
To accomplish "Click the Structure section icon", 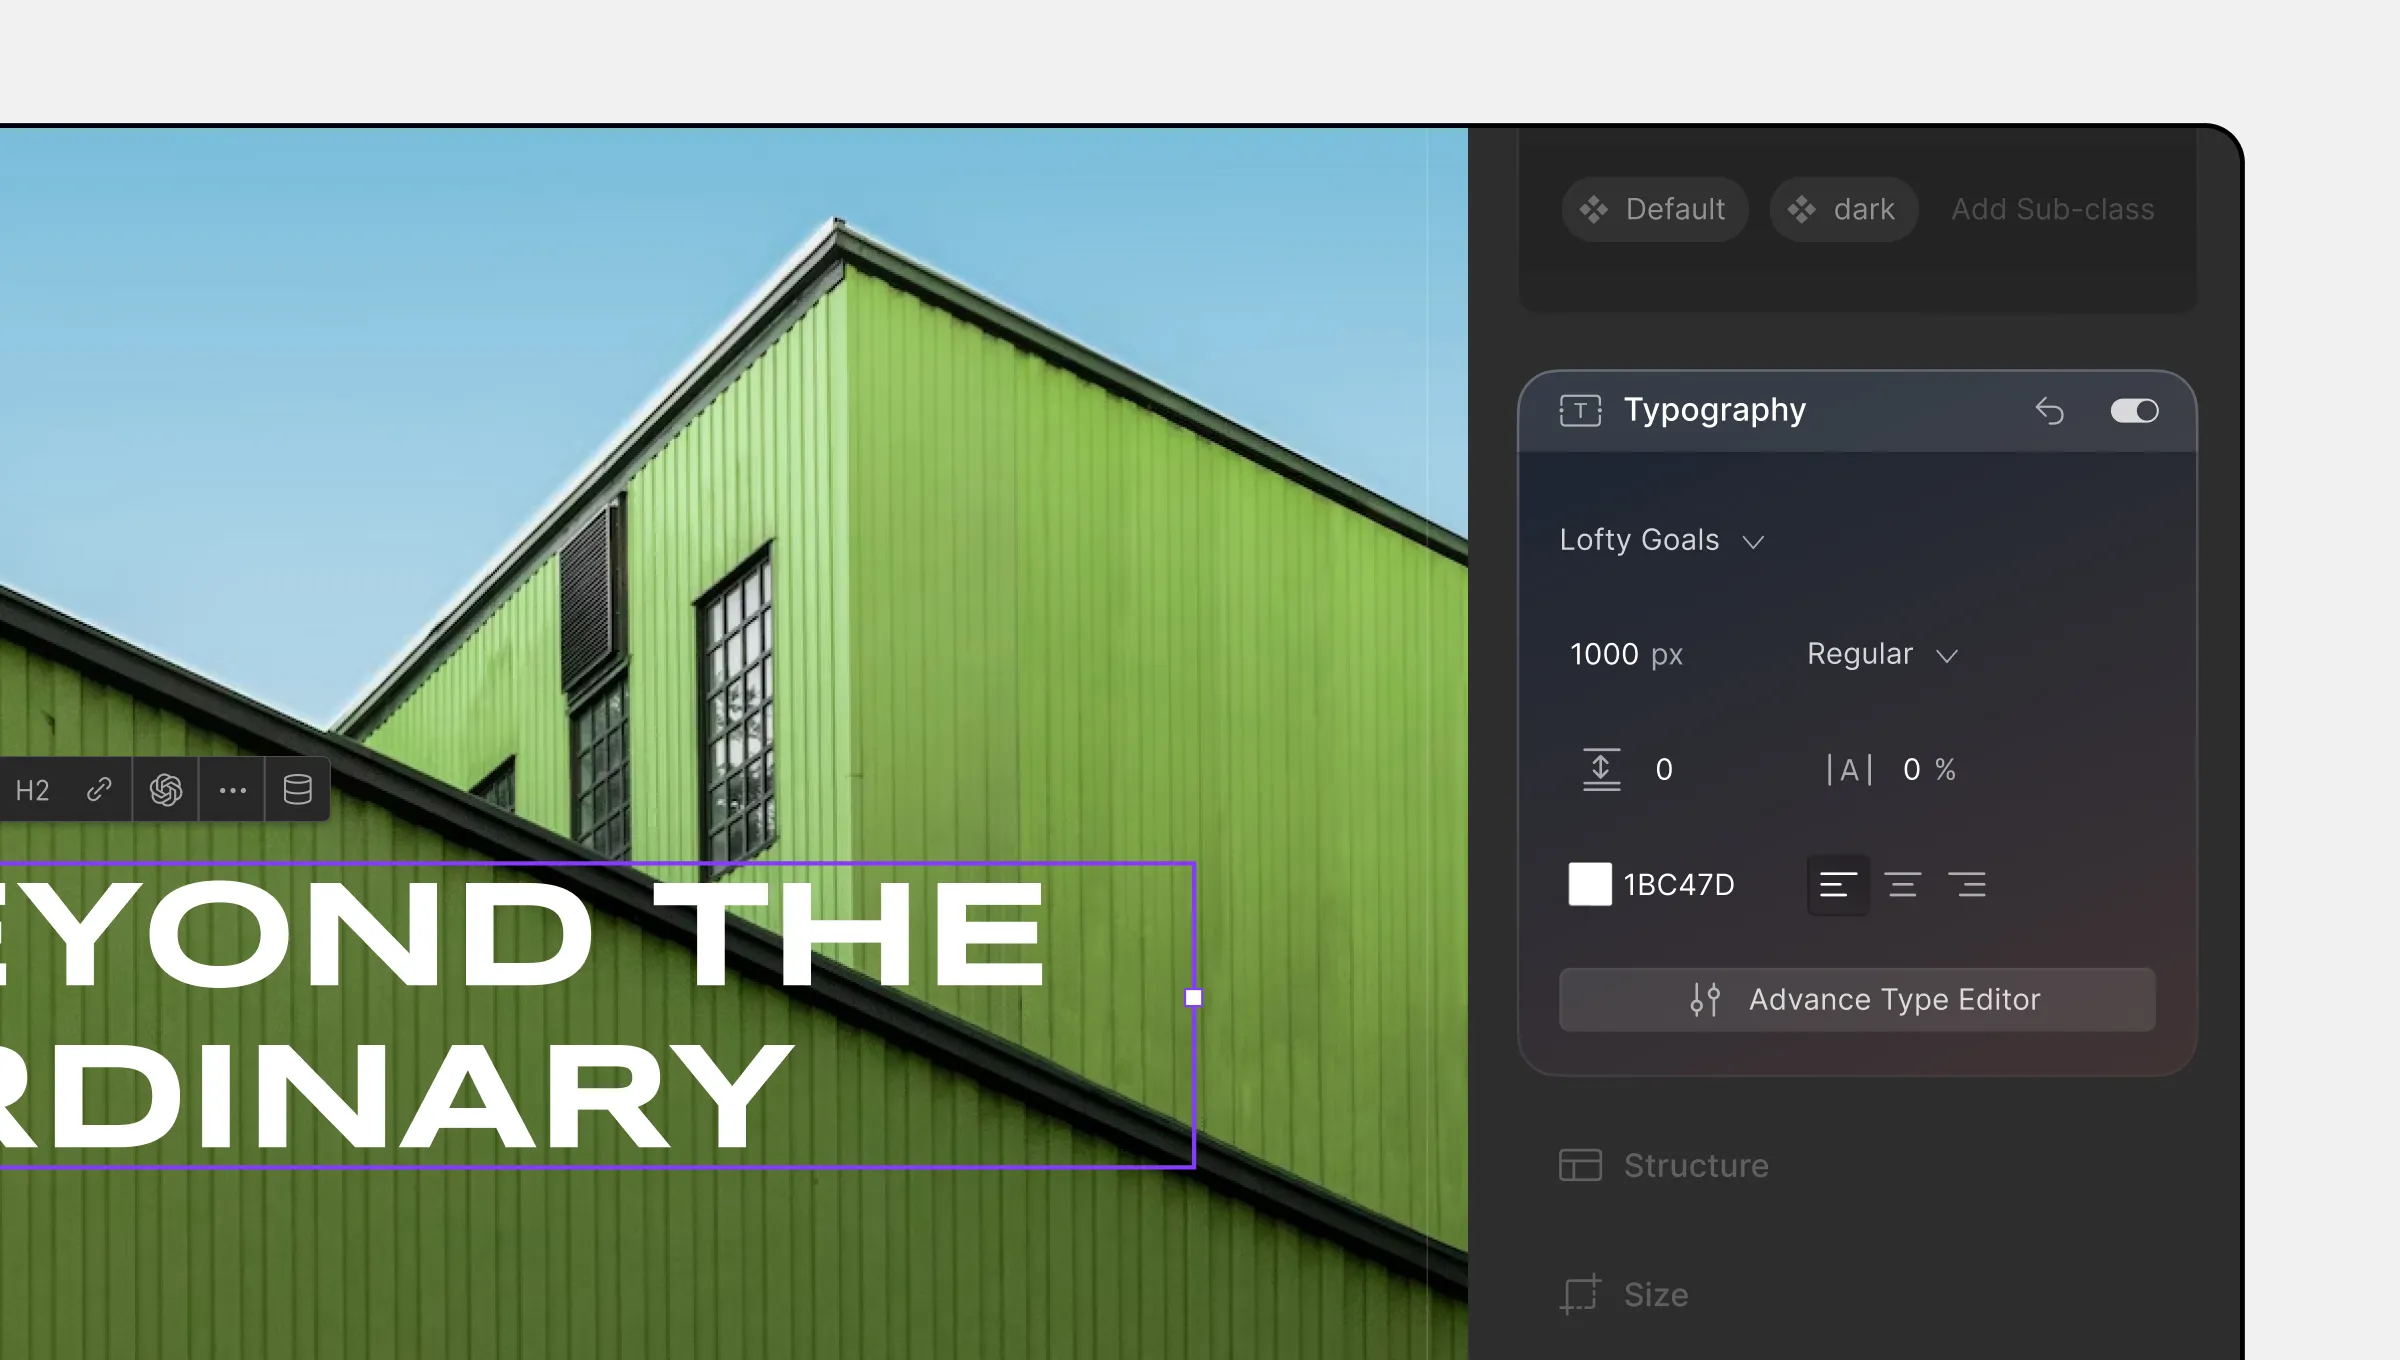I will [1579, 1164].
